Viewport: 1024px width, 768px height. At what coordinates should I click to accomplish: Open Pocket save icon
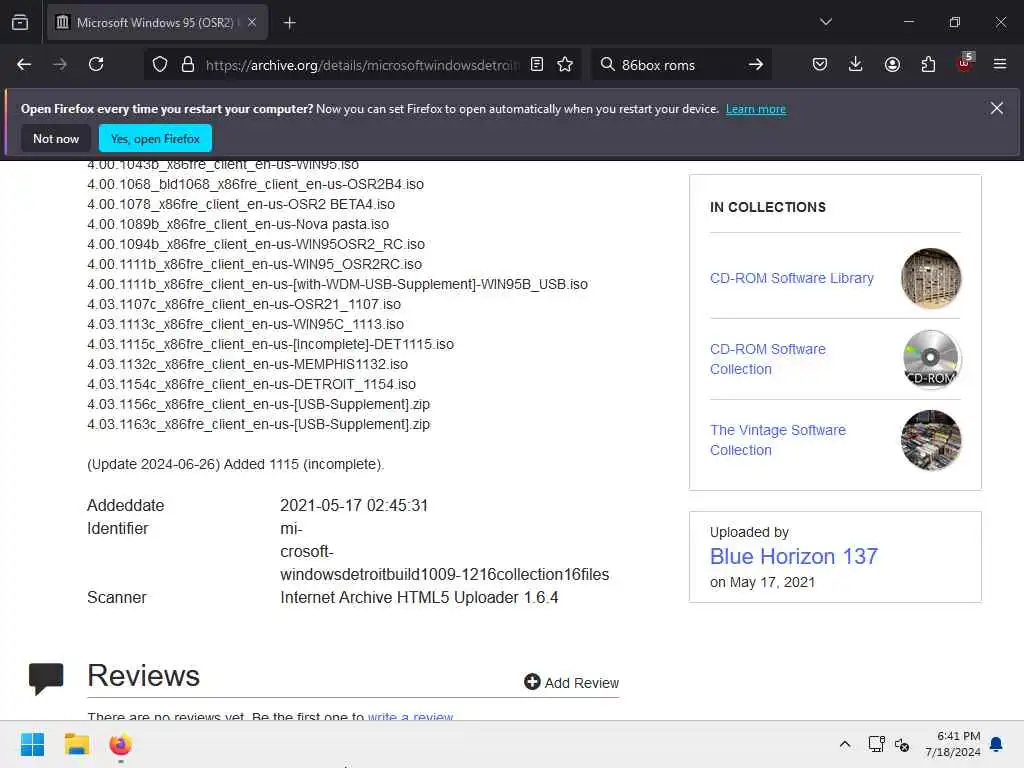tap(820, 64)
